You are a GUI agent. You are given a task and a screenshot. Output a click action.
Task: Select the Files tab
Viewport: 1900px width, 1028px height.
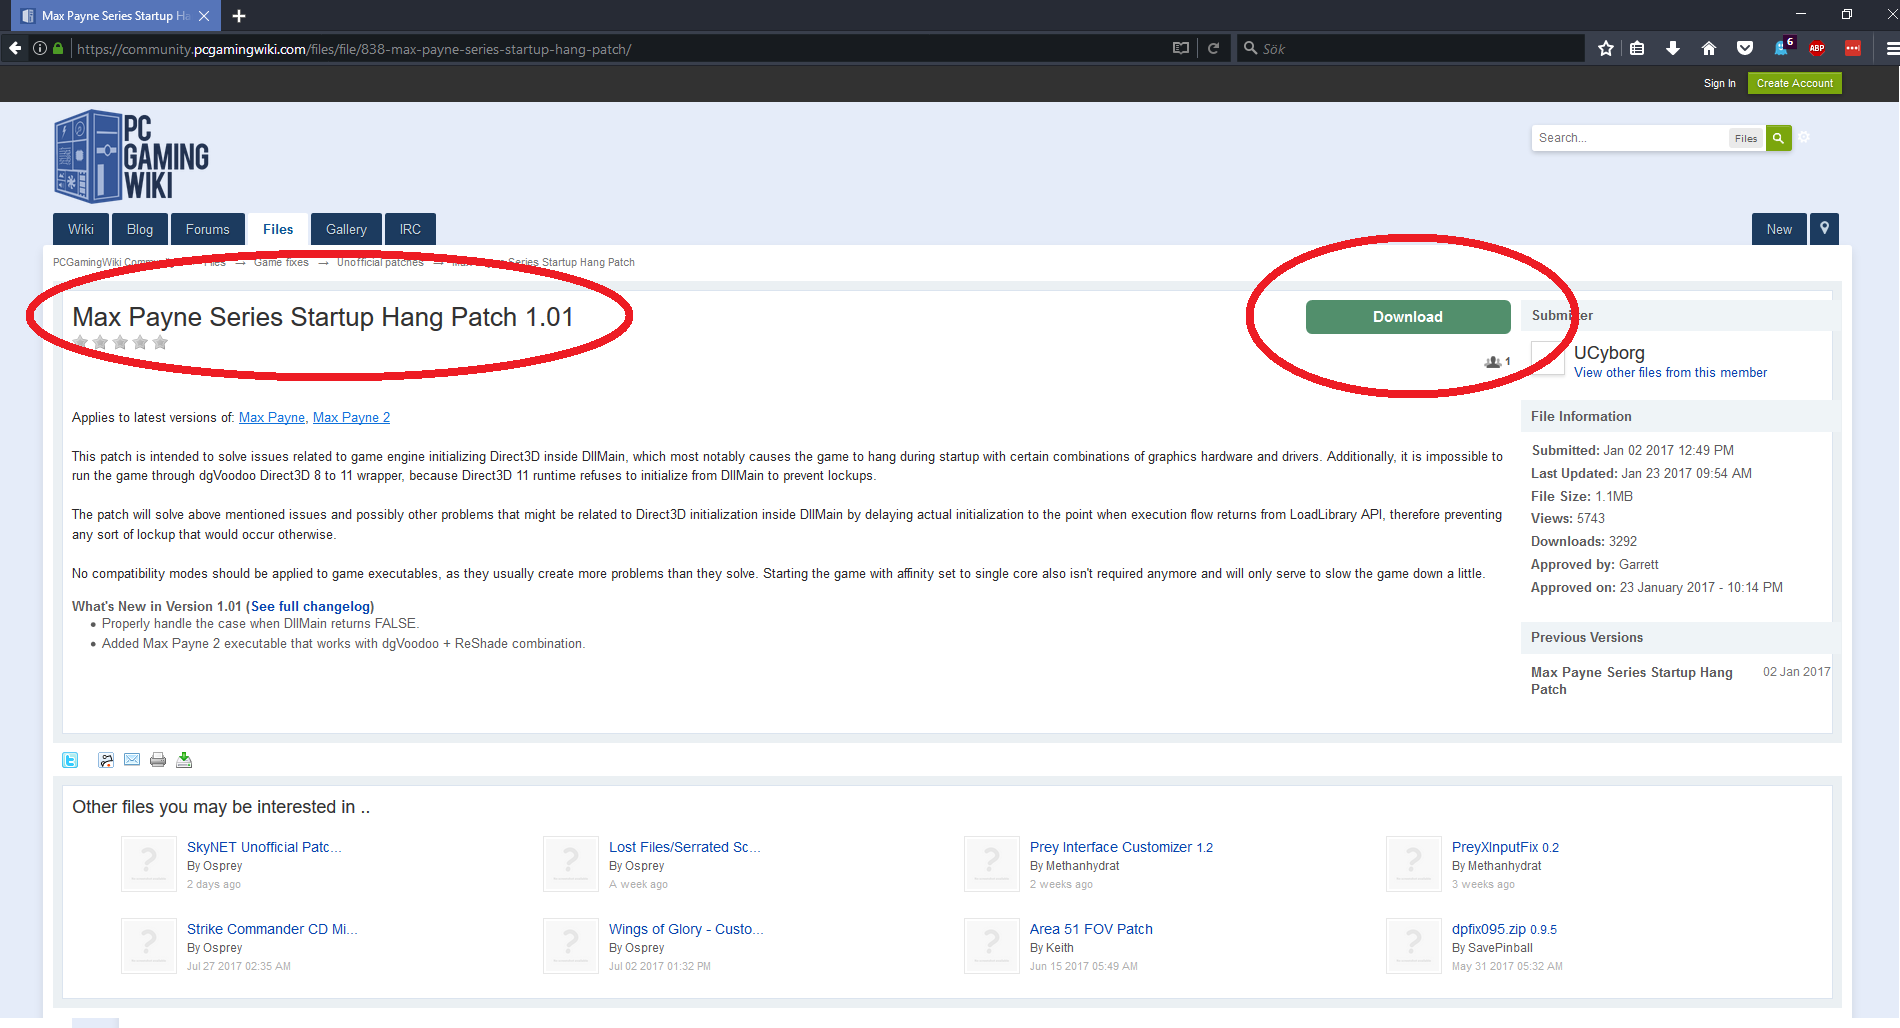278,229
